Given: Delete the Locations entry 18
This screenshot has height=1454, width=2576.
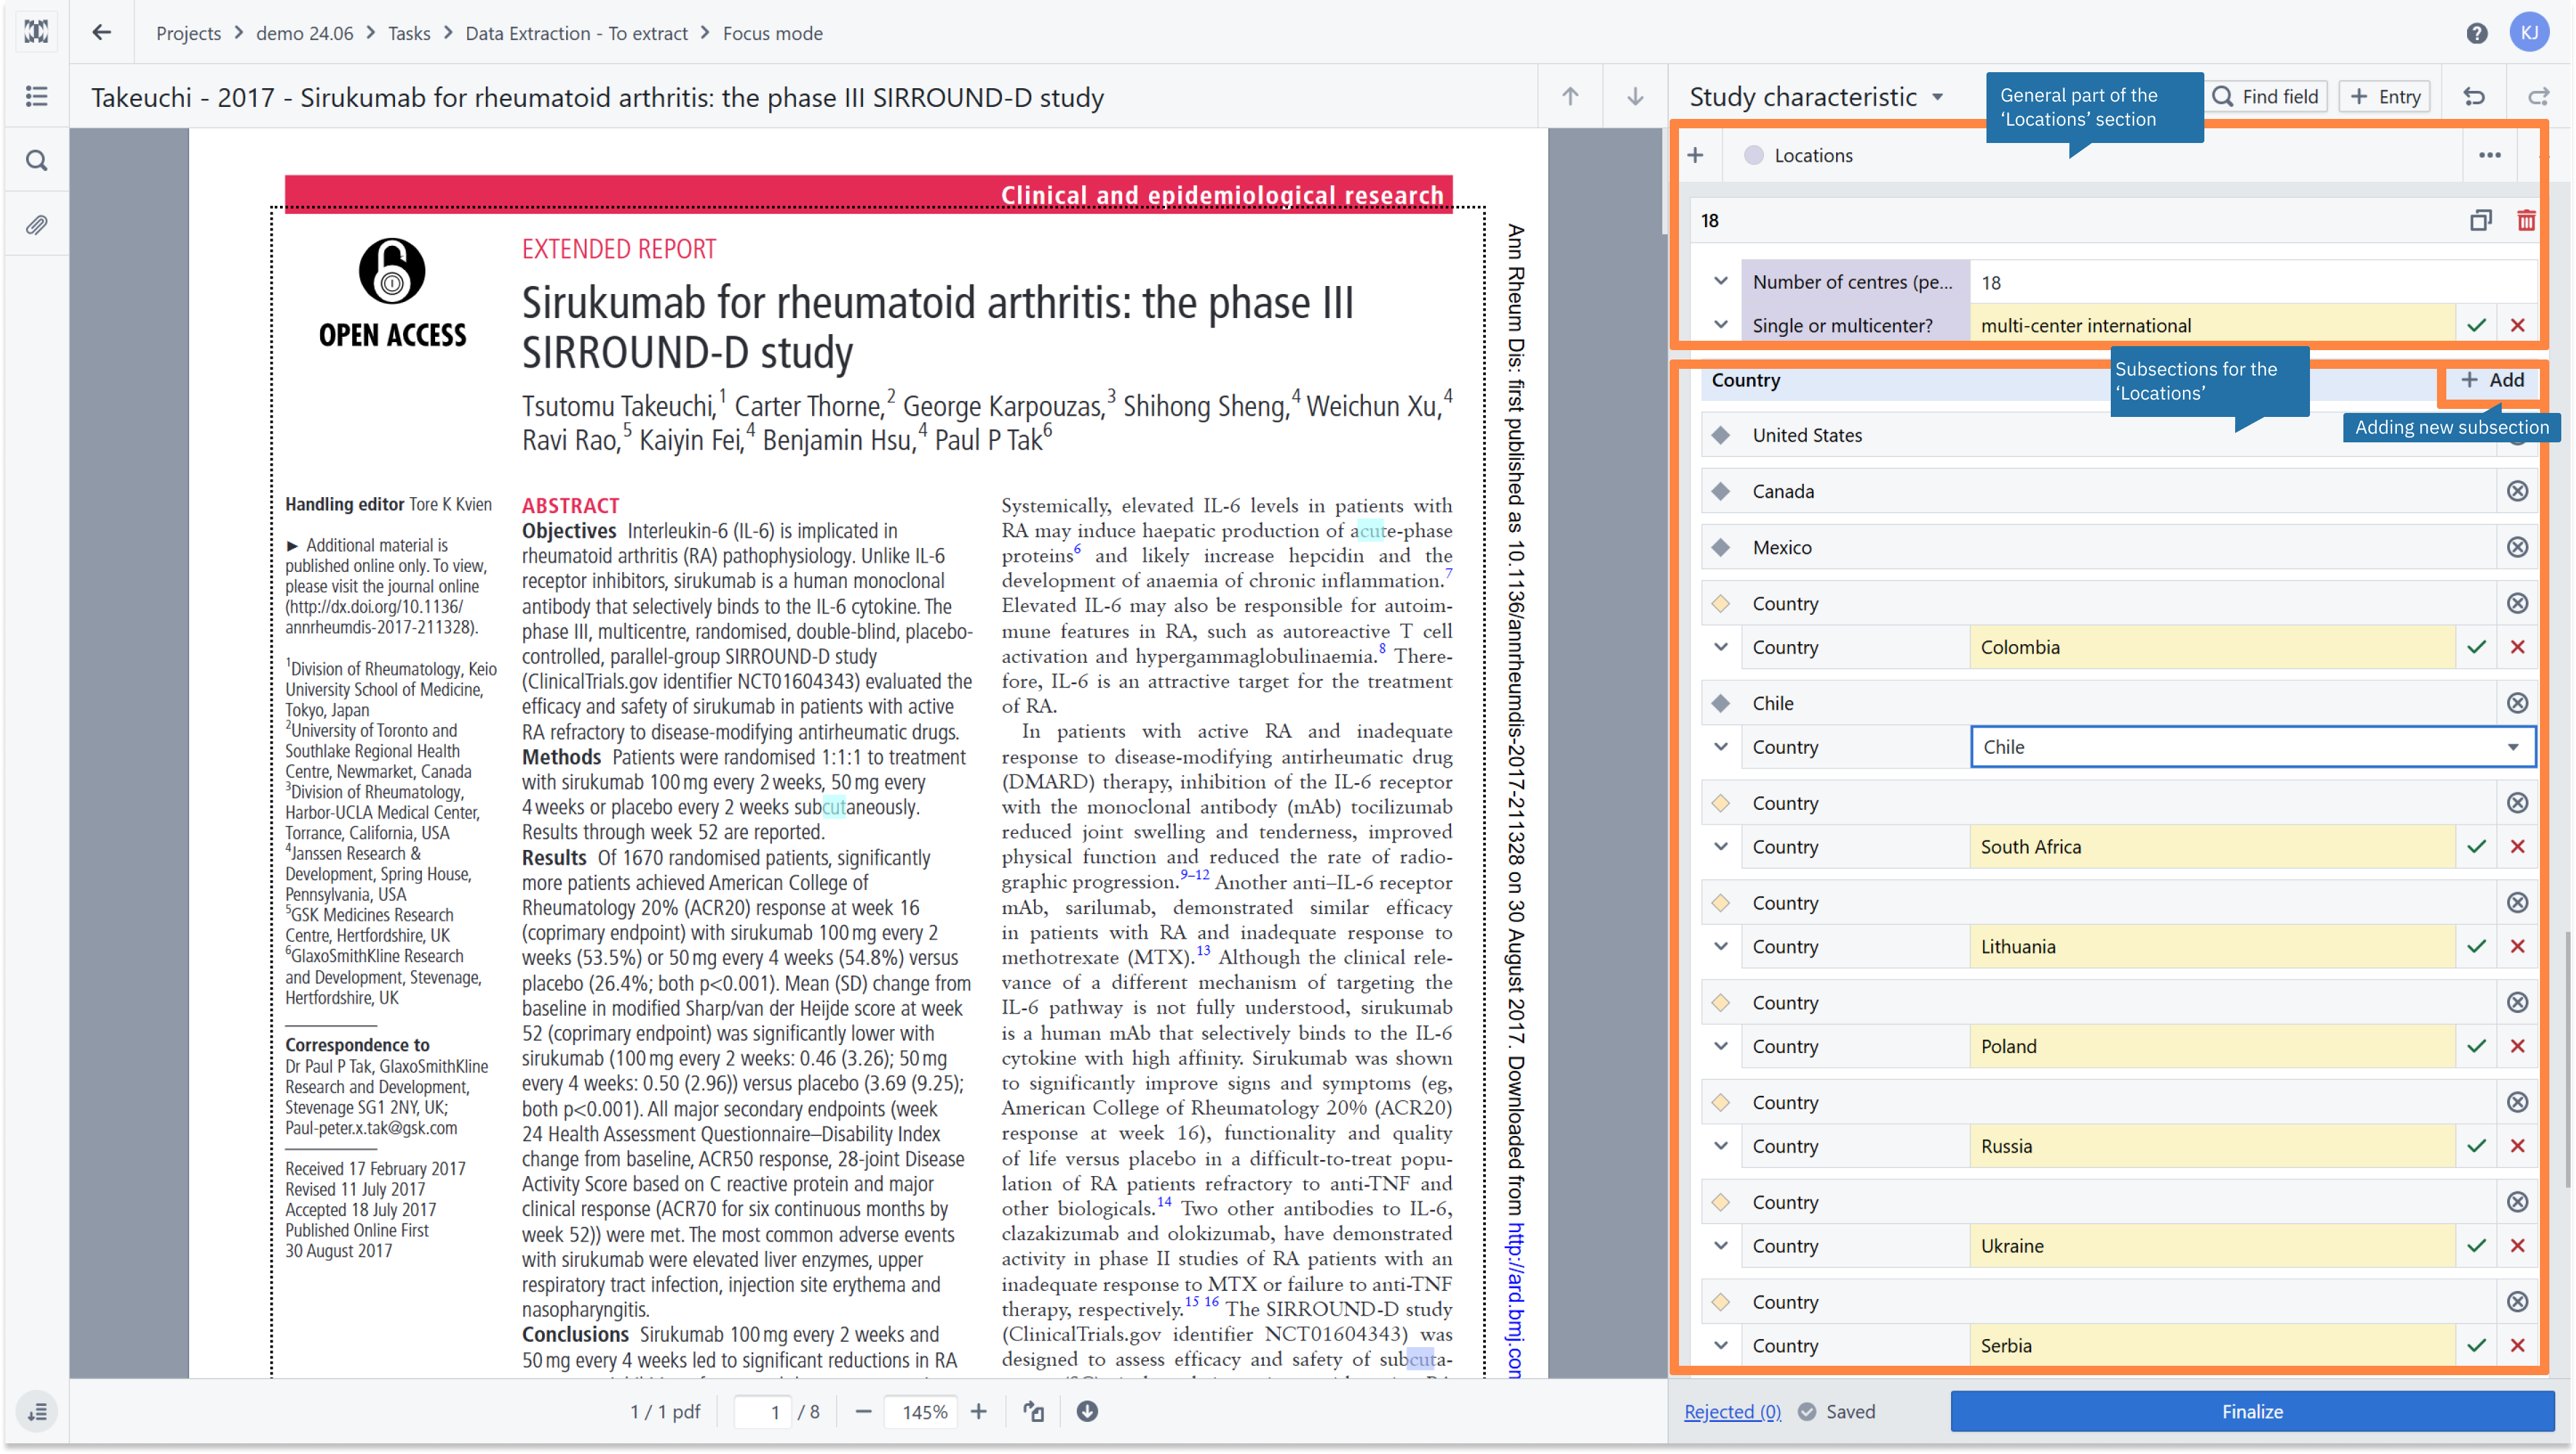Looking at the screenshot, I should coord(2526,220).
